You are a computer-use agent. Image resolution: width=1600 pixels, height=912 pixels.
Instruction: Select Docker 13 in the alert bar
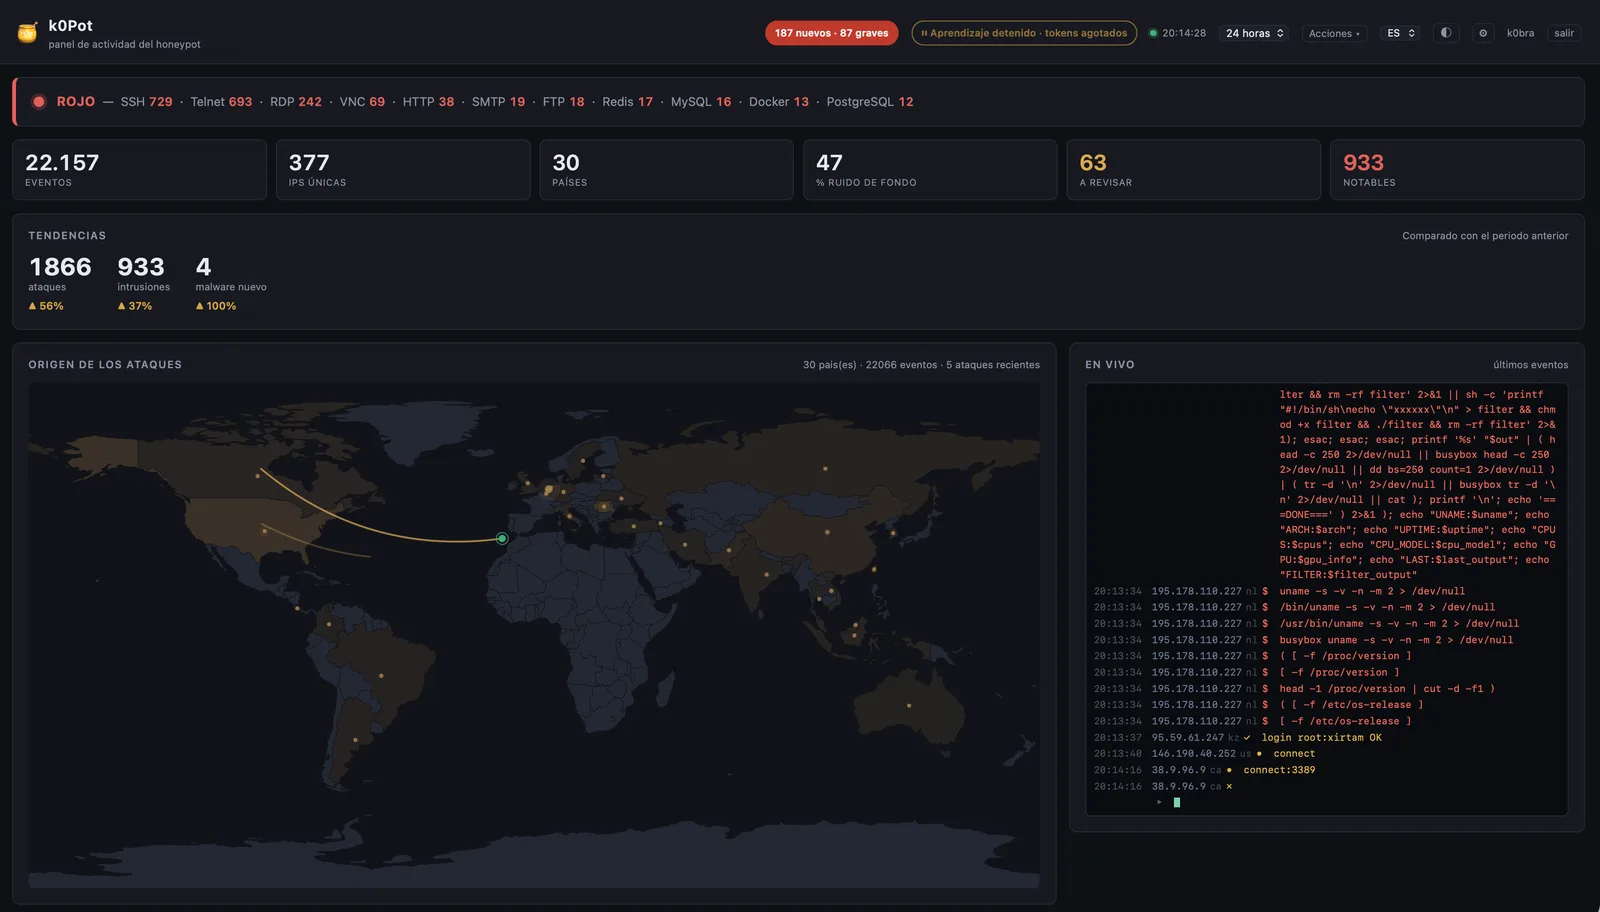click(779, 102)
